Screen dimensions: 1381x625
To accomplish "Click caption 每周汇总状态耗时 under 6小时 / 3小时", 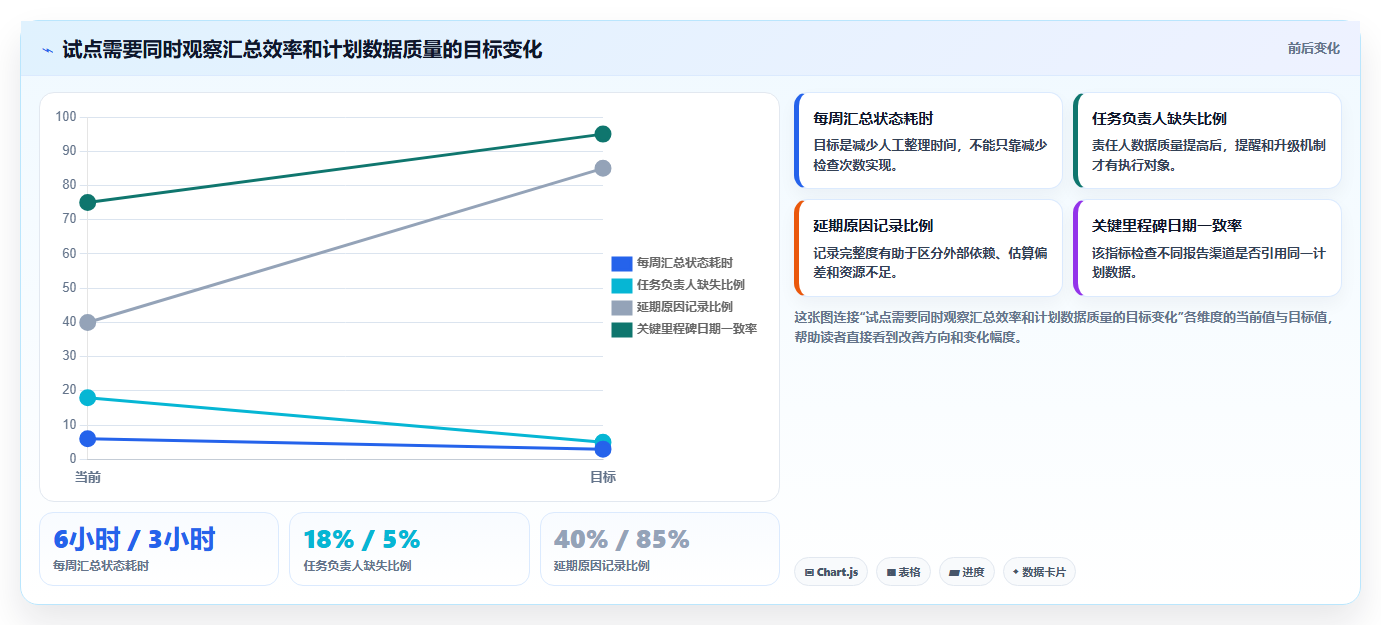I will [101, 566].
